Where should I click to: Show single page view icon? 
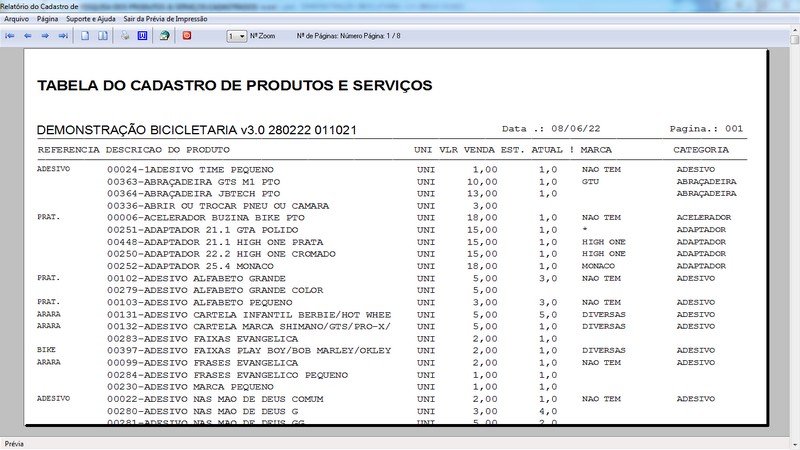click(85, 36)
